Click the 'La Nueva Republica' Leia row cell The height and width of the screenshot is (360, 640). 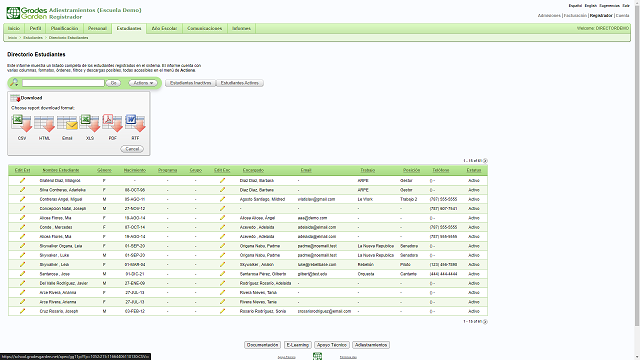coord(376,246)
